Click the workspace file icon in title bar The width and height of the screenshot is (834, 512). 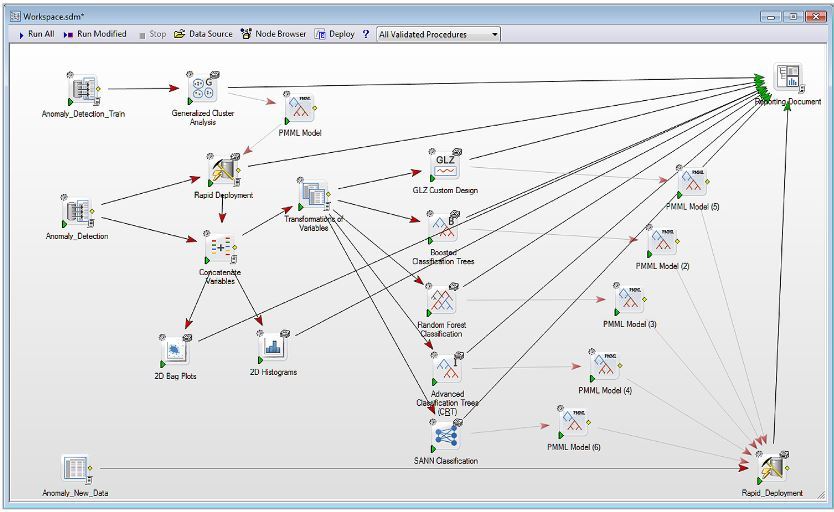click(15, 16)
